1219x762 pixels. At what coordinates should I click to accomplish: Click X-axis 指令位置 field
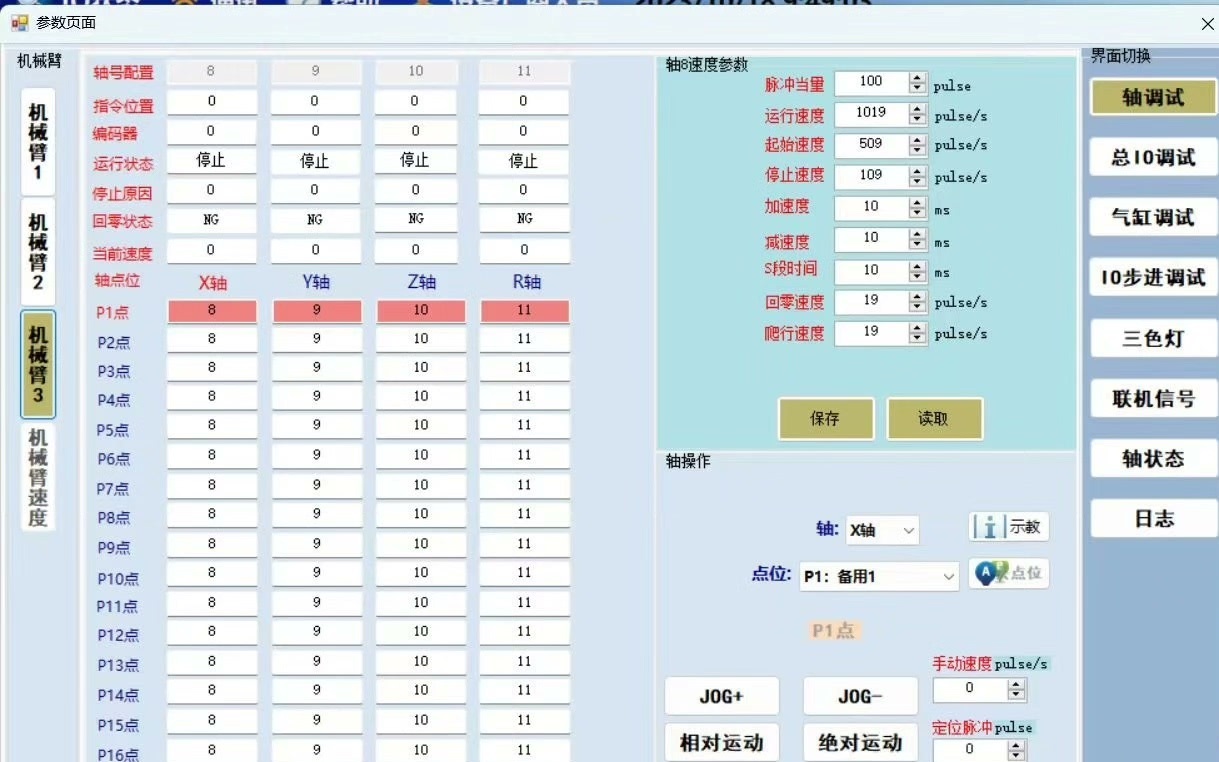(212, 102)
